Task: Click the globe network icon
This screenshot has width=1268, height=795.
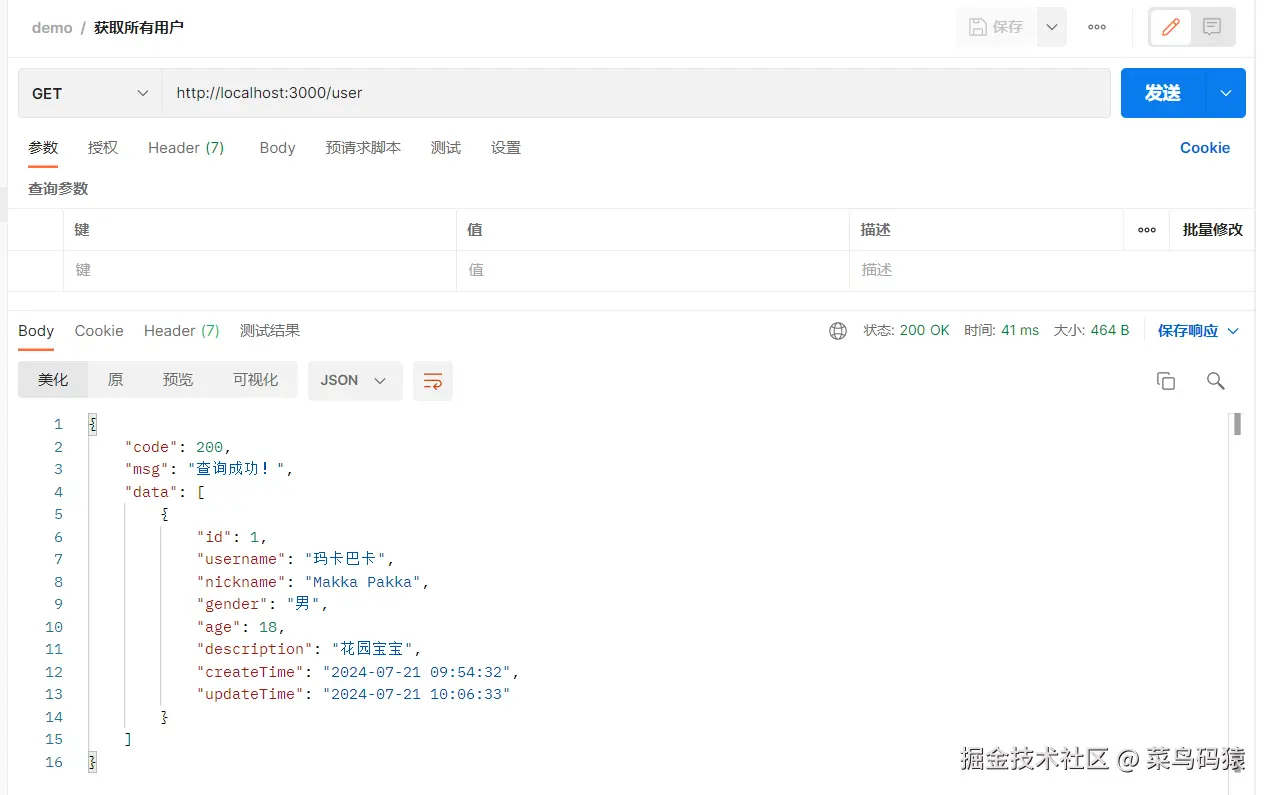Action: (838, 331)
